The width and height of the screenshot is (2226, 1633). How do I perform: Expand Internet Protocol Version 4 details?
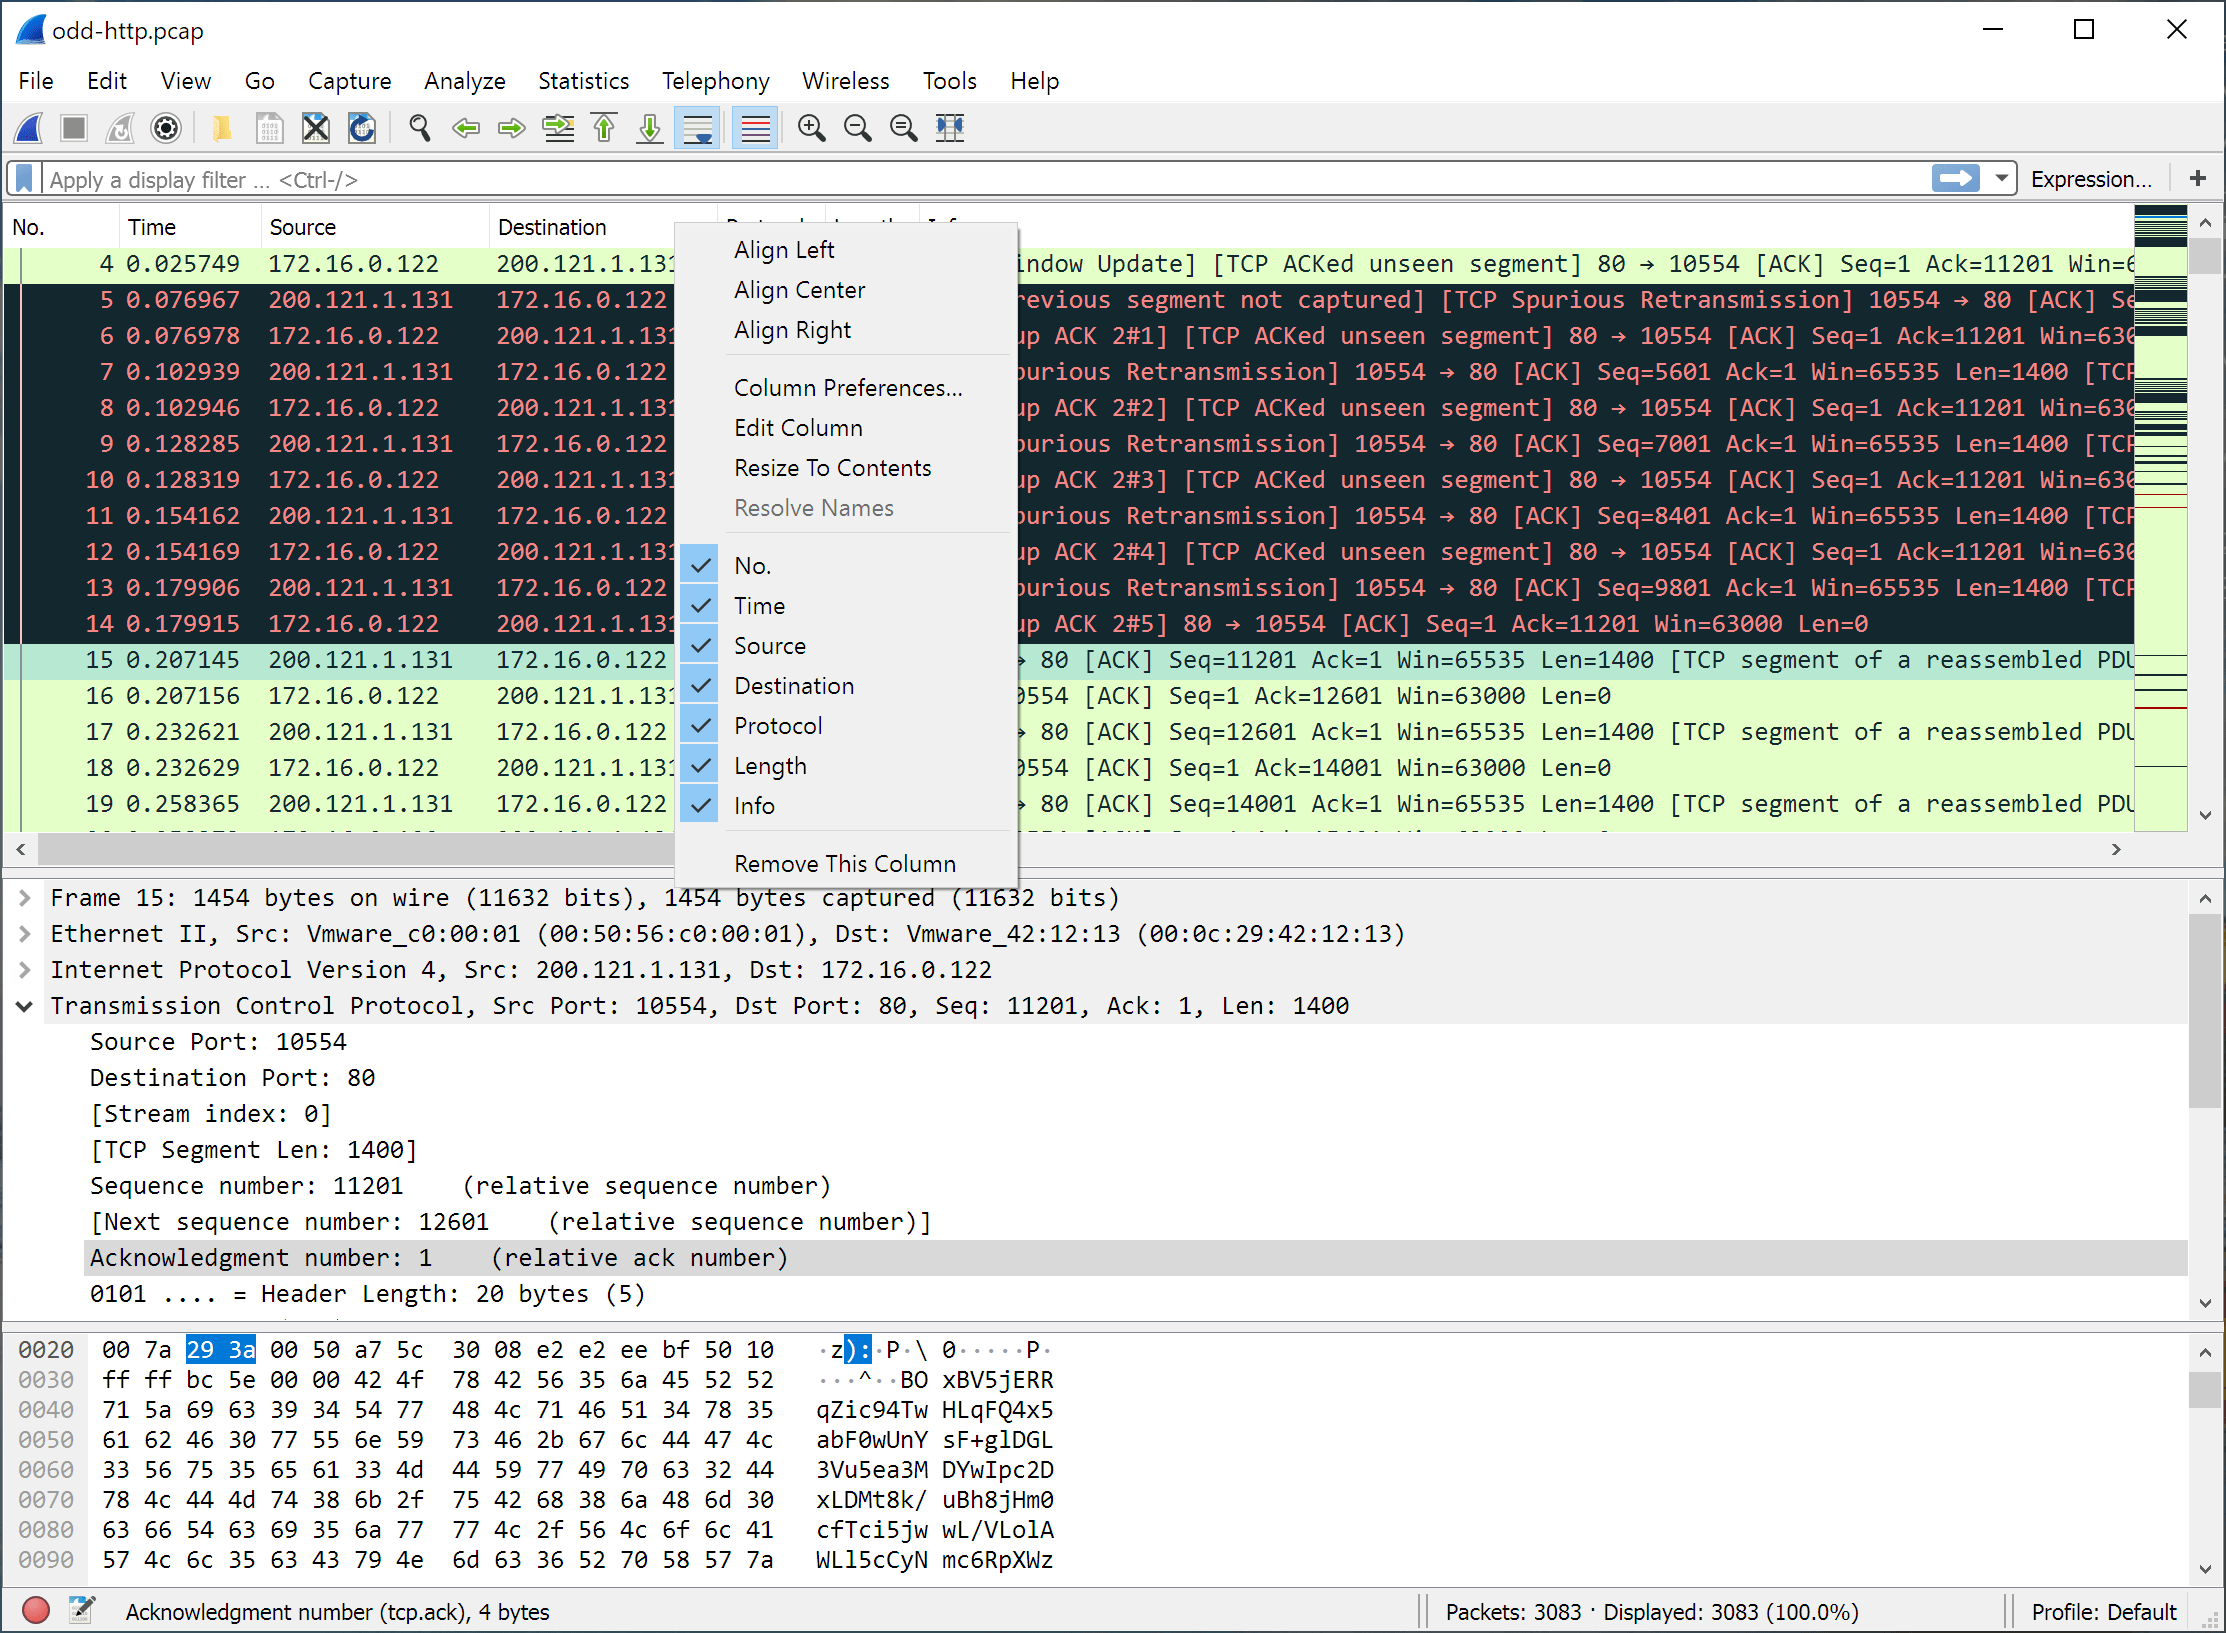click(x=23, y=969)
